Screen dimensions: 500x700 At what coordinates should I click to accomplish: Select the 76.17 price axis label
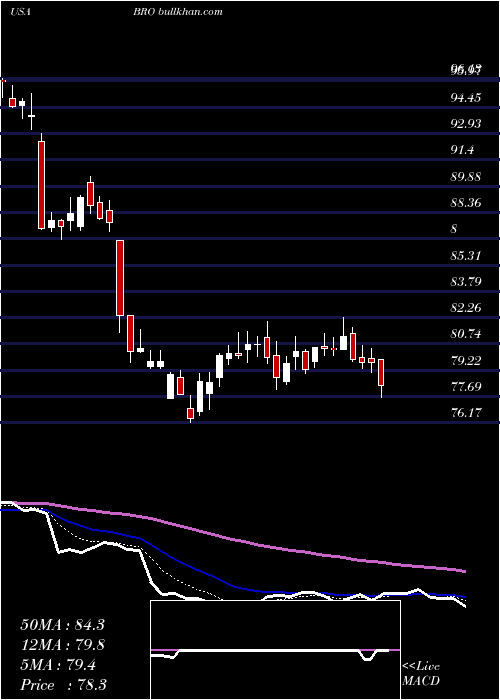point(466,412)
